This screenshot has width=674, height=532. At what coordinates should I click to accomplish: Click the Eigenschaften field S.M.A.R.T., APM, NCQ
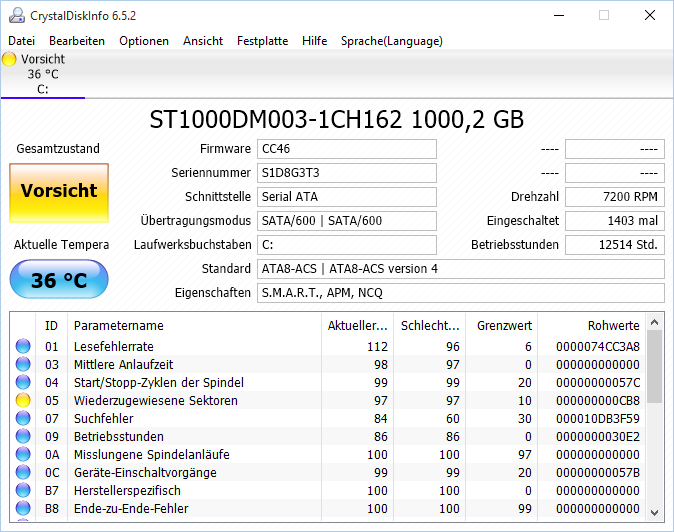click(461, 293)
